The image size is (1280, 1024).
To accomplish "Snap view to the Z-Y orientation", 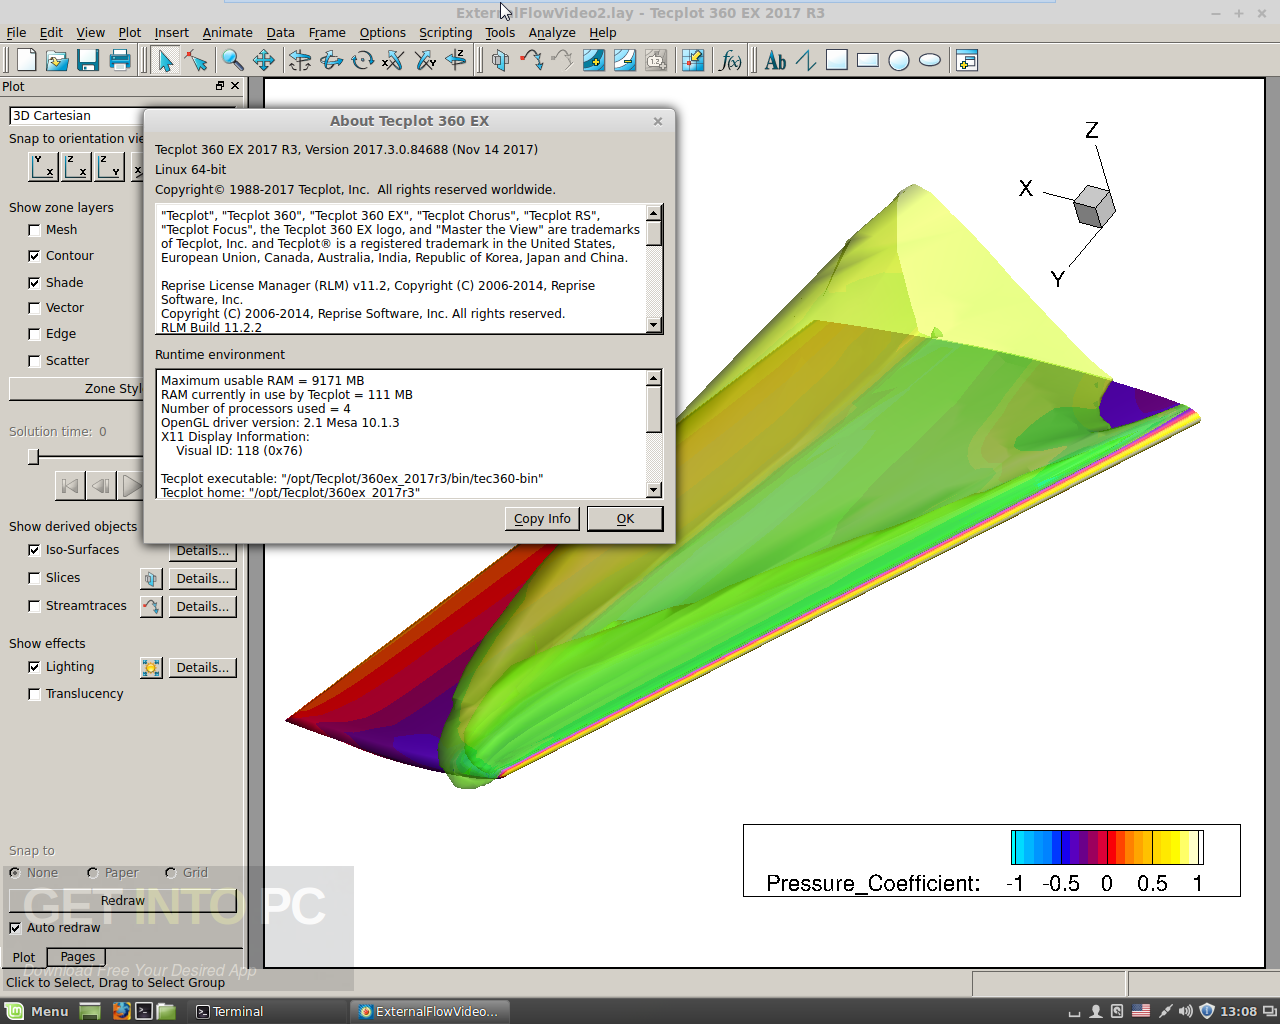I will click(x=109, y=166).
